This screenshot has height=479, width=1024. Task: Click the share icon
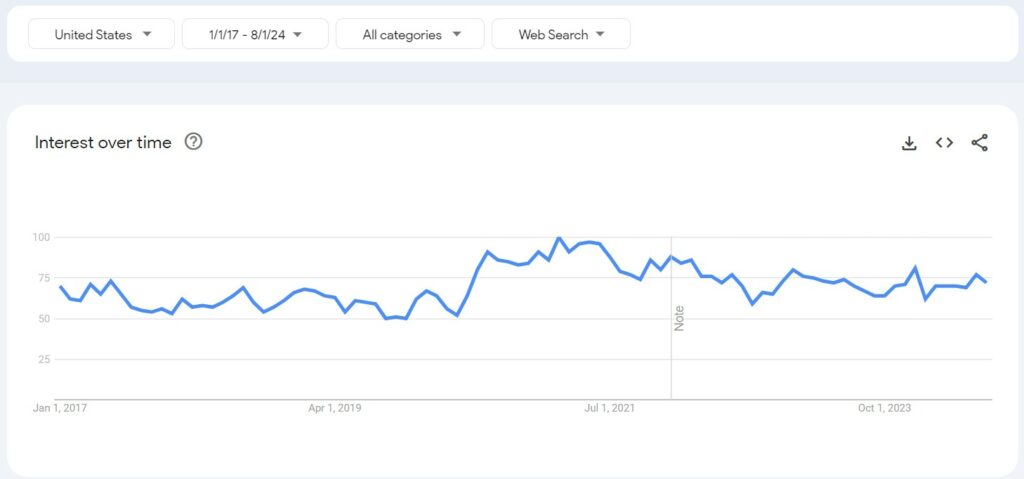click(x=979, y=143)
